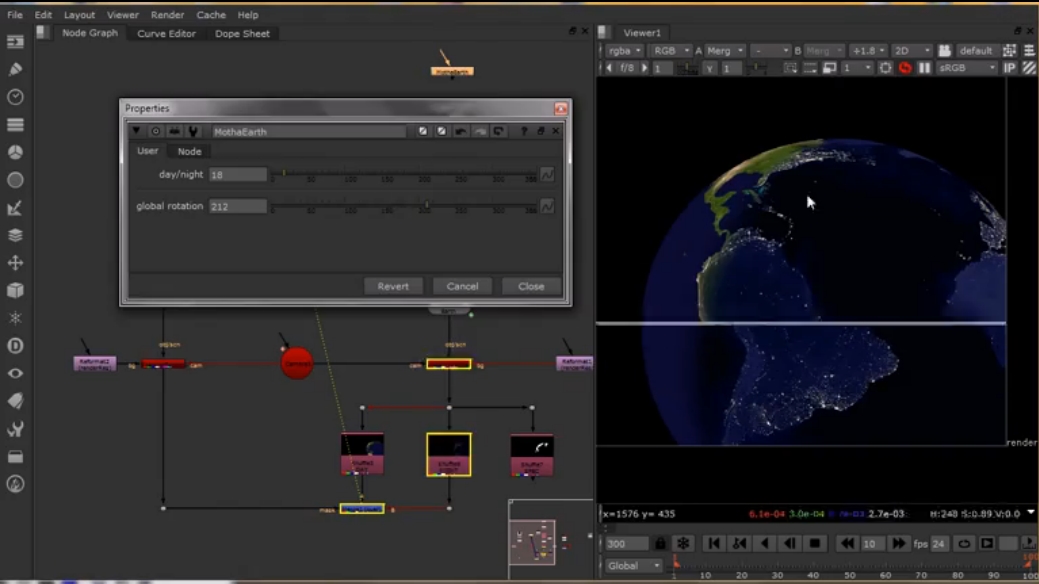Click the camera lock icon in Viewer1
The height and width of the screenshot is (584, 1039).
pyautogui.click(x=944, y=50)
